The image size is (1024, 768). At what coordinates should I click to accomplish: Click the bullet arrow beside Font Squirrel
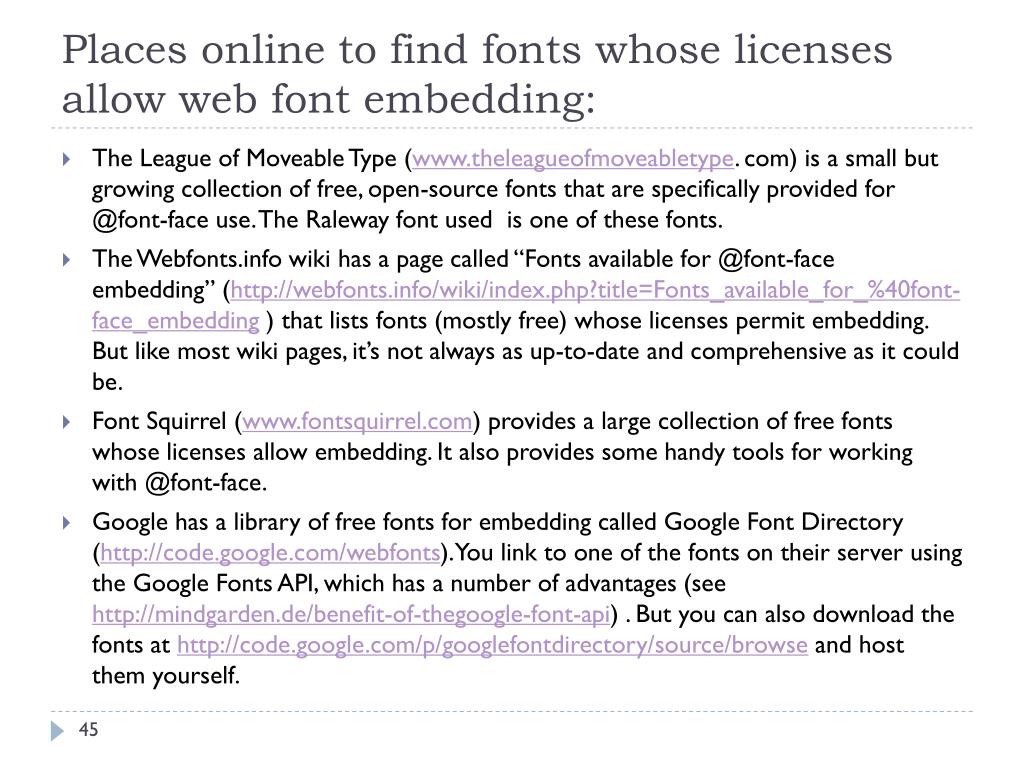(x=66, y=421)
